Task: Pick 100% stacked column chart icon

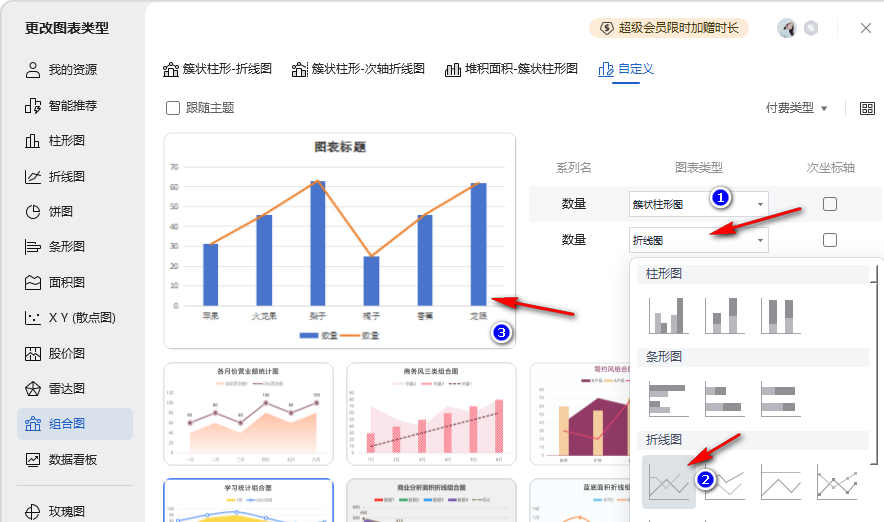Action: tap(781, 316)
